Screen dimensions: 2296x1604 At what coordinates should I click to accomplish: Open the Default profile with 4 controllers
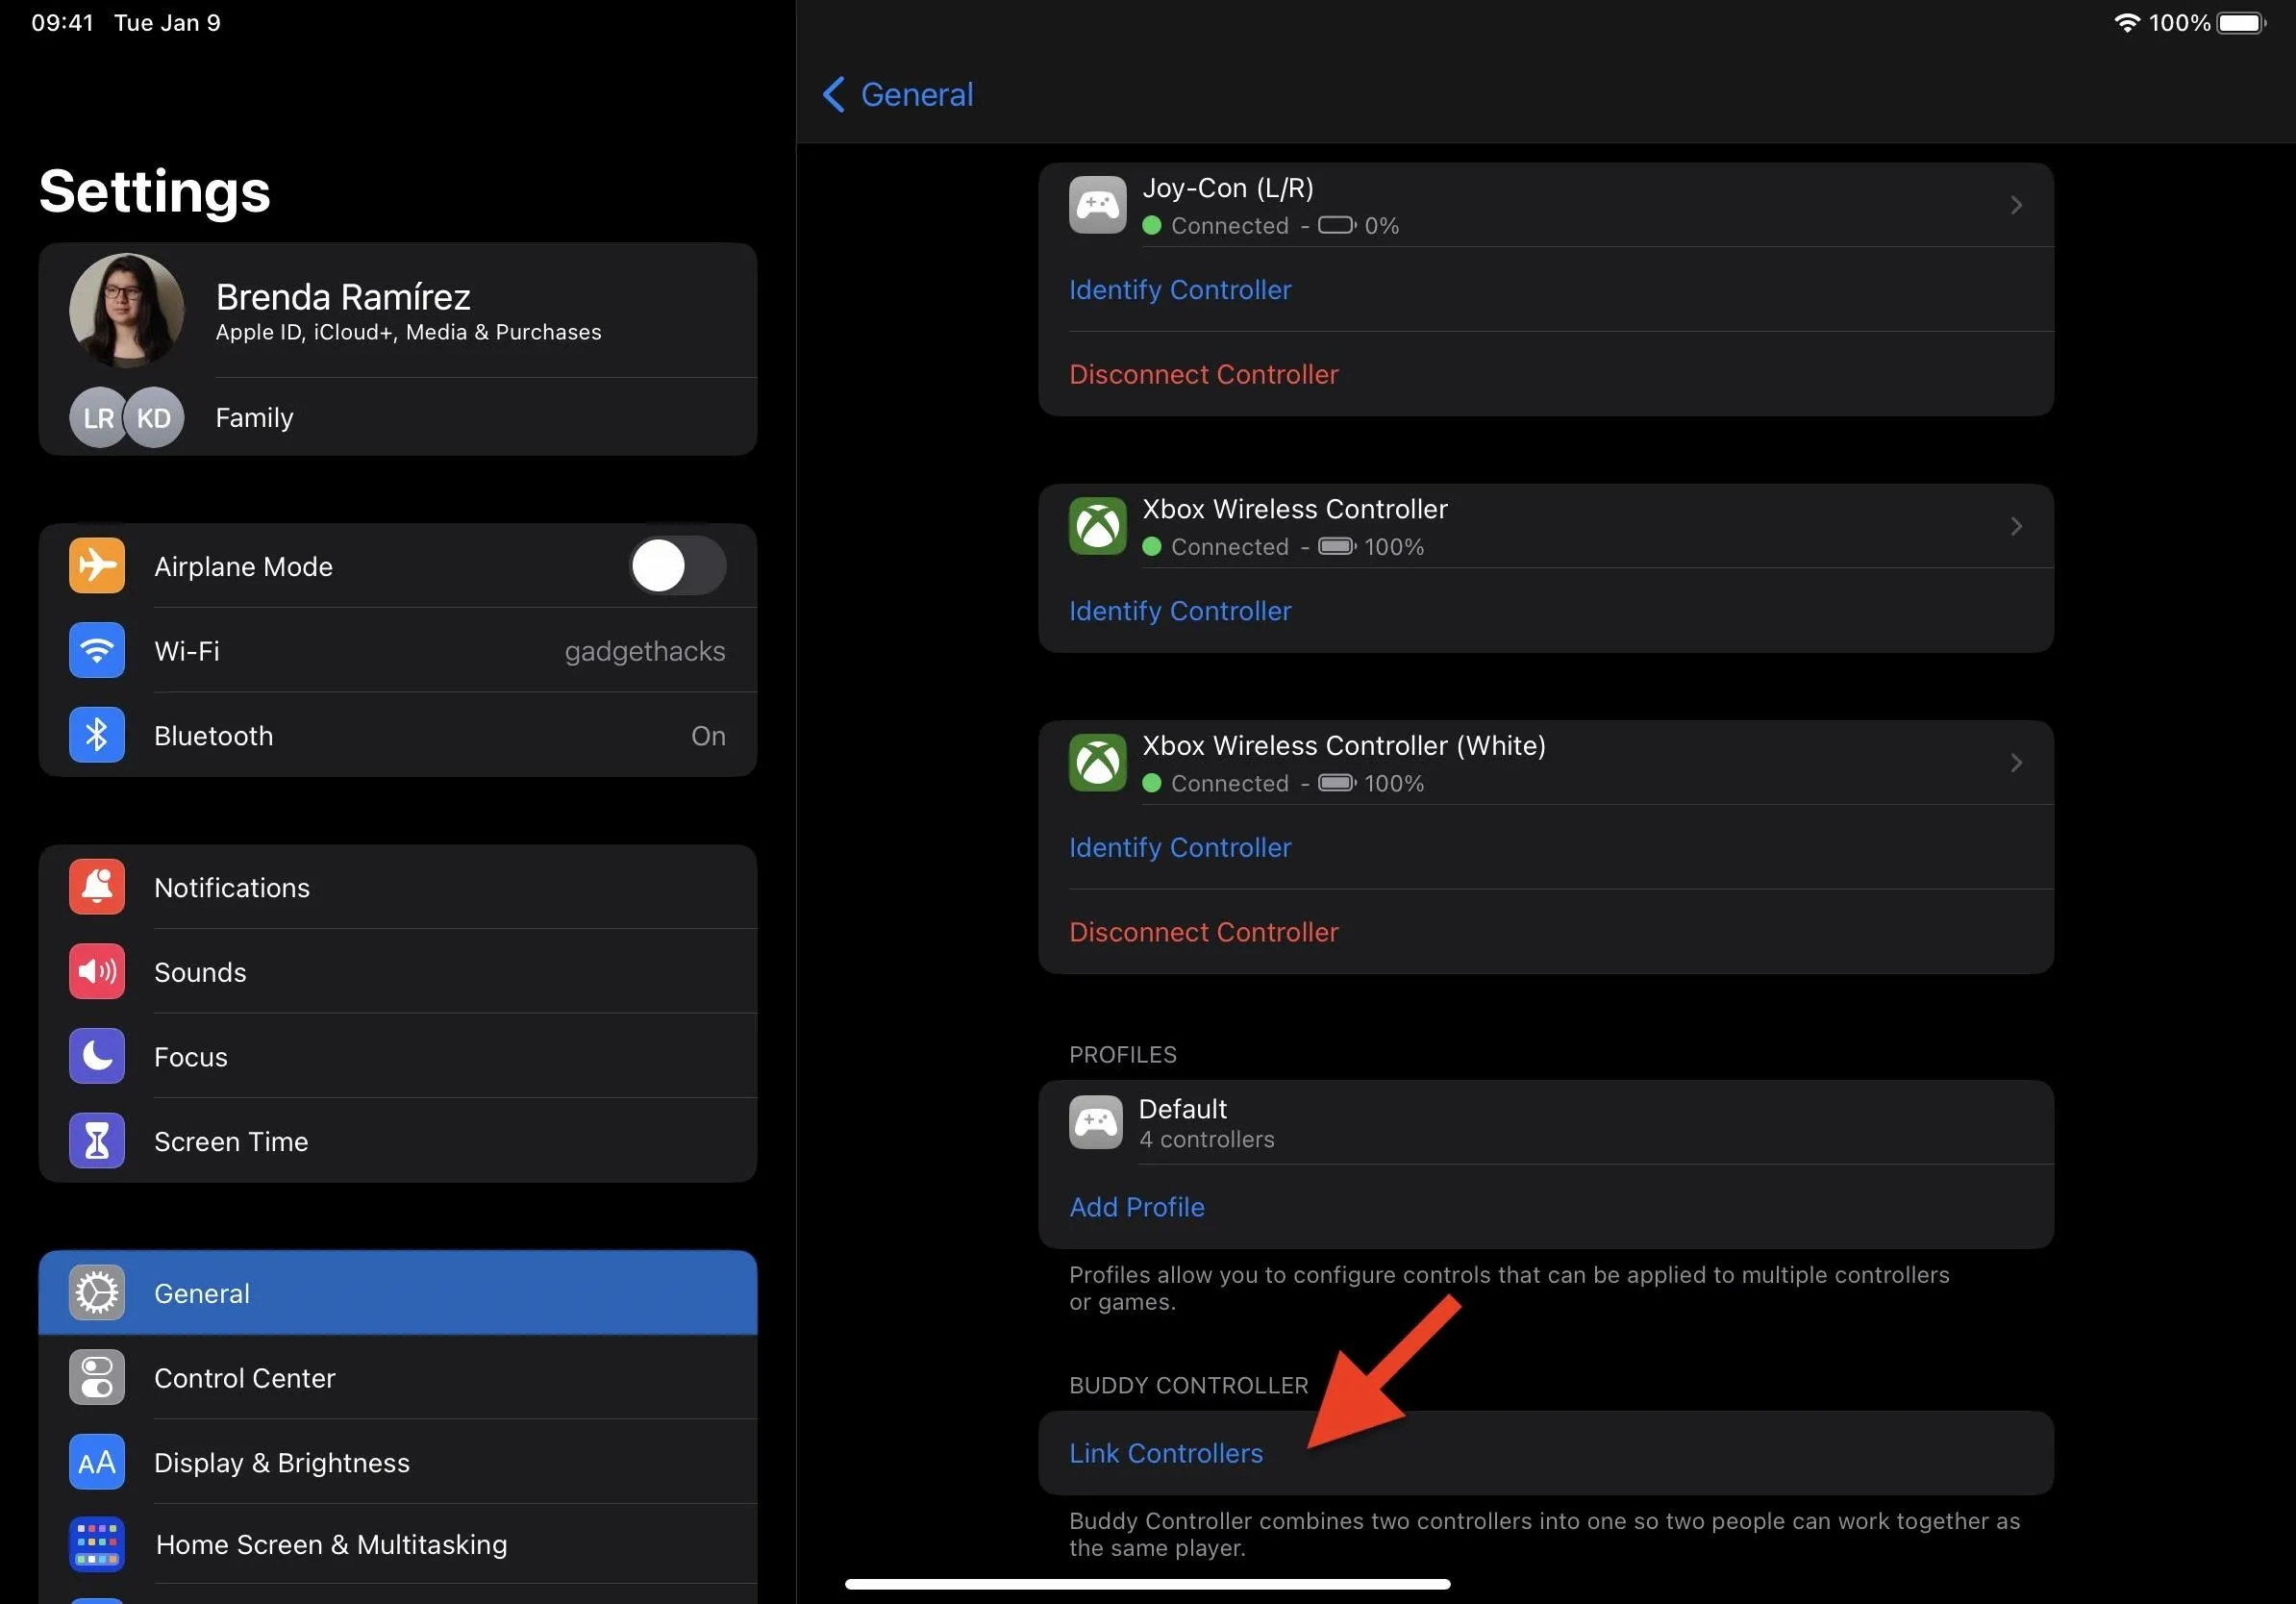[1546, 1122]
